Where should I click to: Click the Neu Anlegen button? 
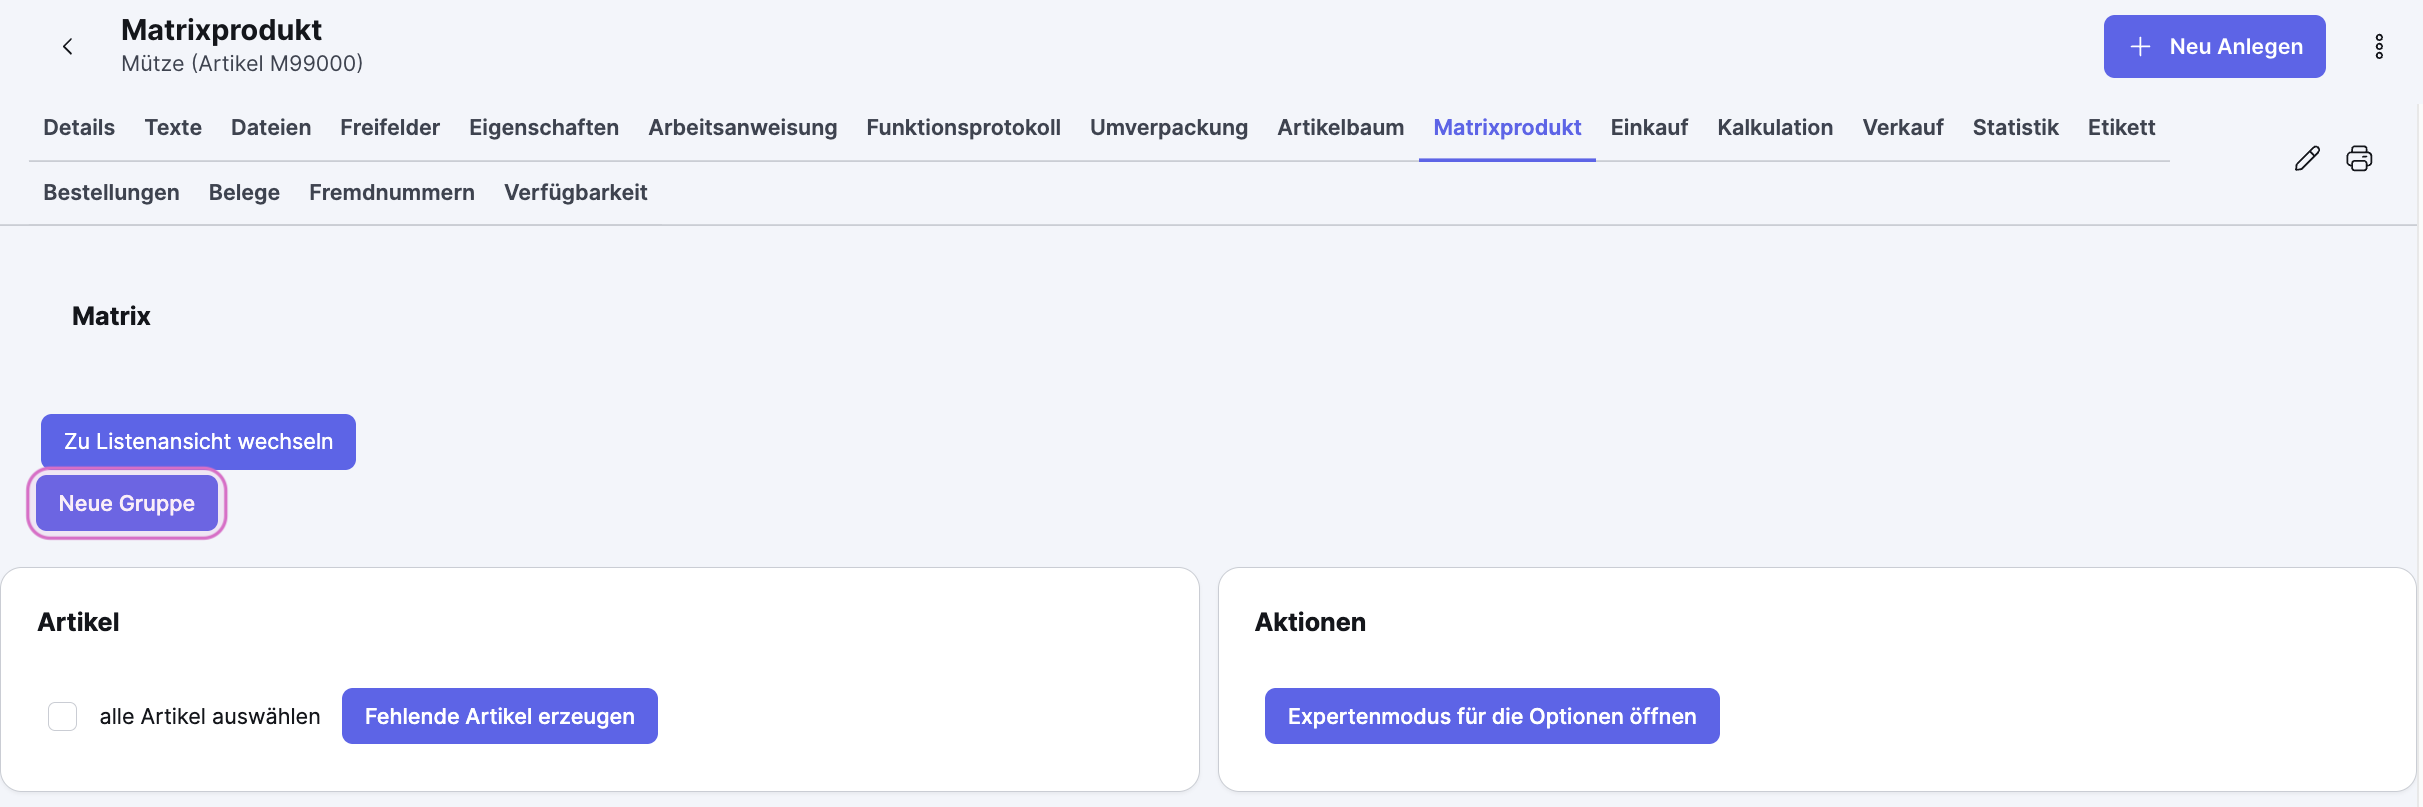point(2214,46)
